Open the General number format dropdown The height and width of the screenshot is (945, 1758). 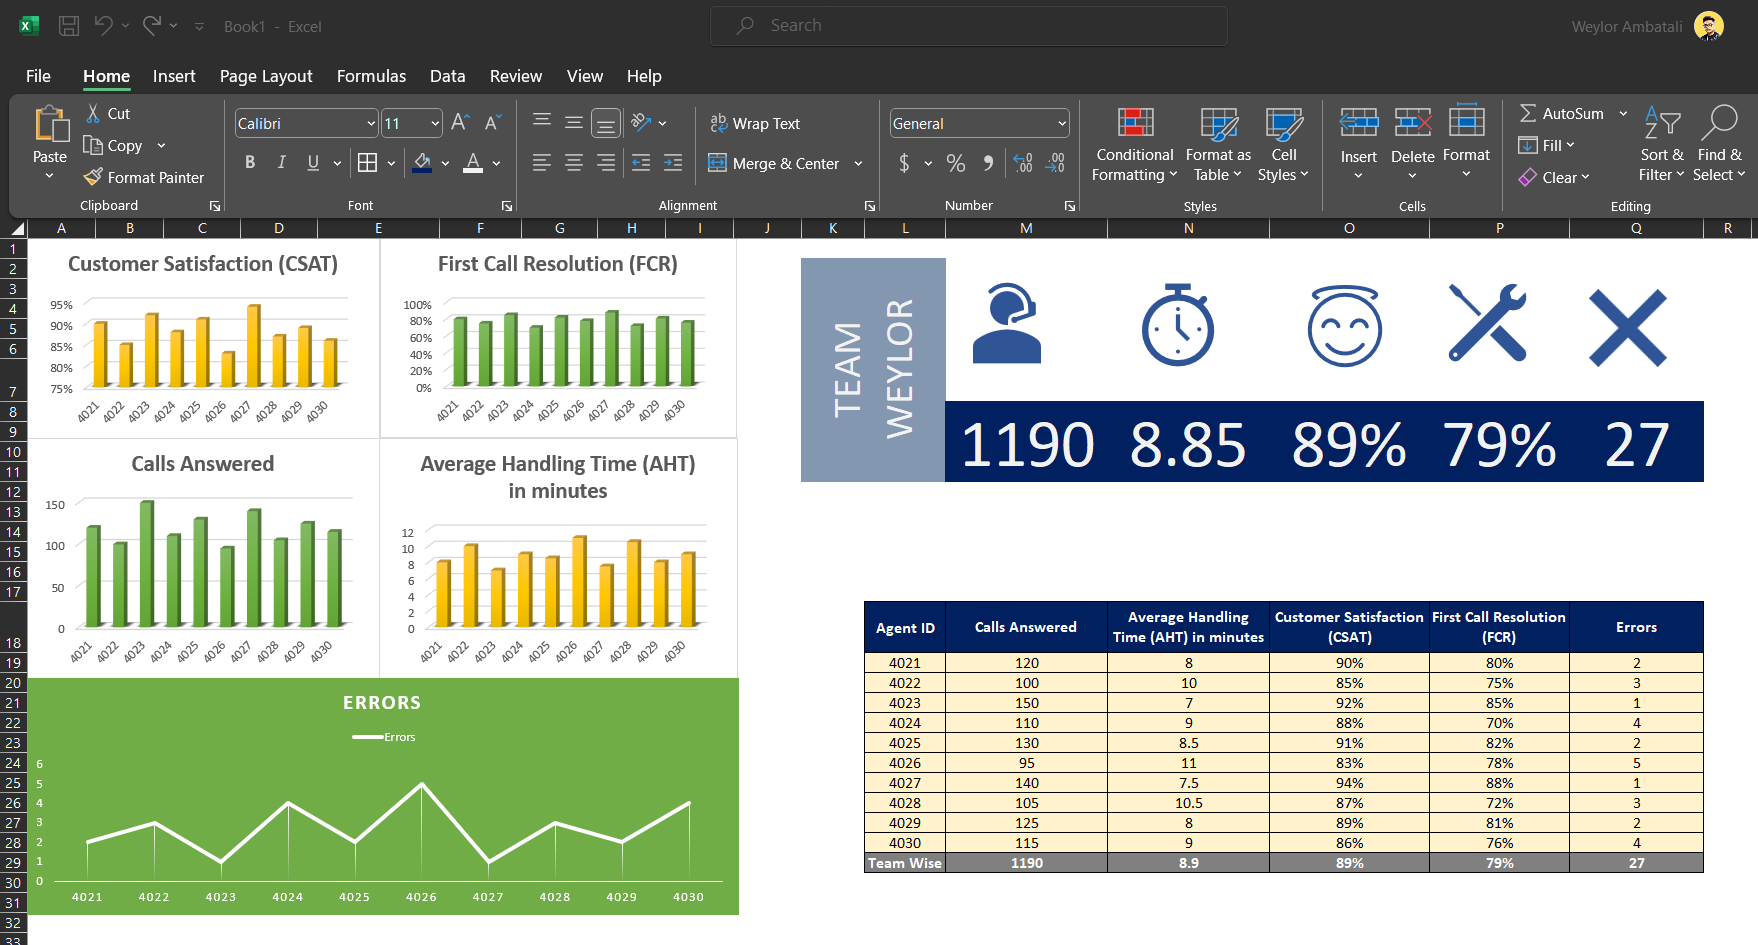coord(1062,123)
